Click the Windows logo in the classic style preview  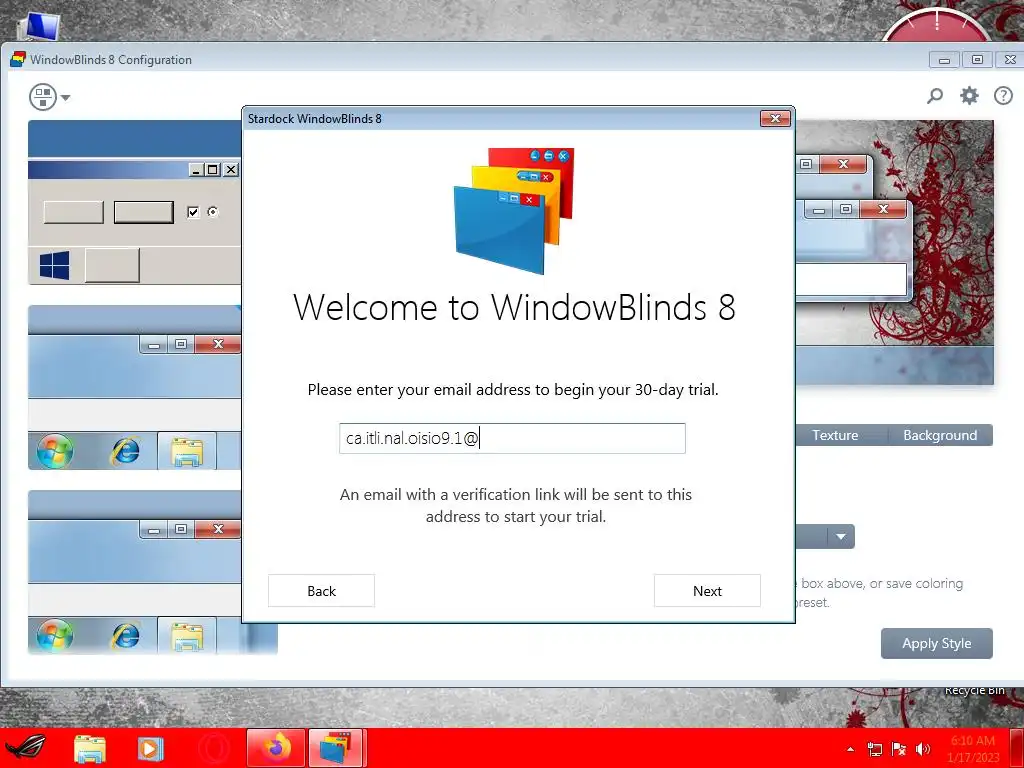click(54, 266)
